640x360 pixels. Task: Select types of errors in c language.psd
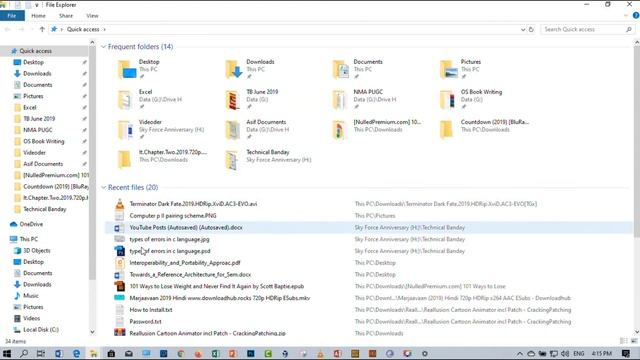(x=170, y=251)
